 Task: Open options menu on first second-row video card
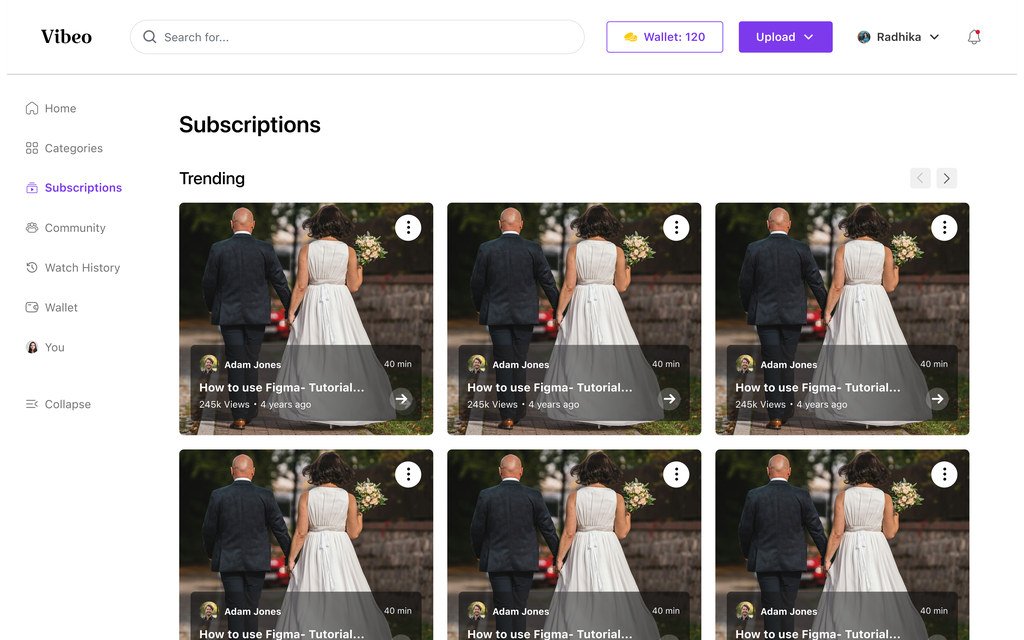(x=408, y=475)
